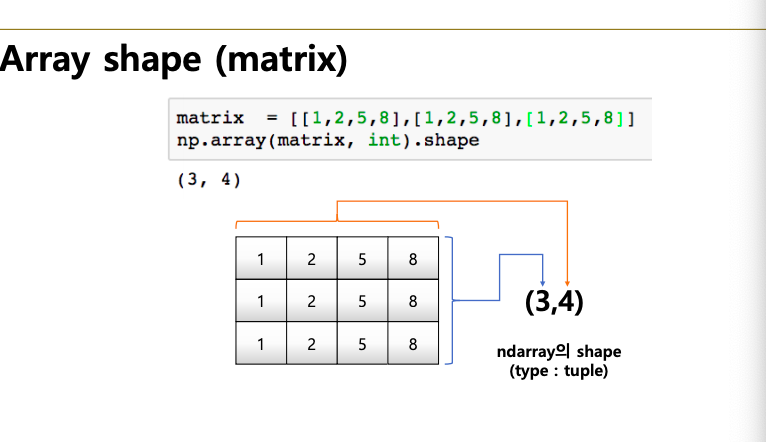
Task: Click the green 'int' keyword in the code
Action: (384, 140)
